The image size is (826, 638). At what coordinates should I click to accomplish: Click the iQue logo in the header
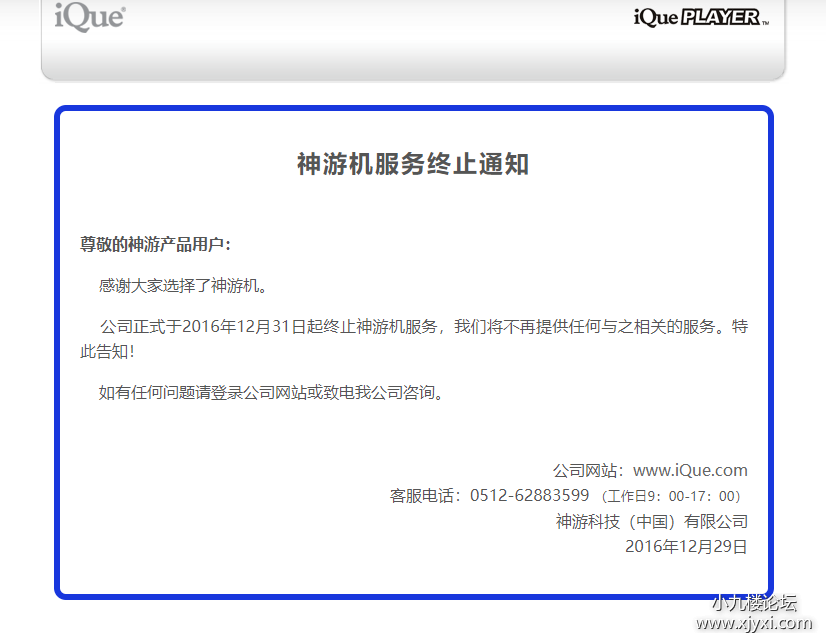pyautogui.click(x=90, y=16)
